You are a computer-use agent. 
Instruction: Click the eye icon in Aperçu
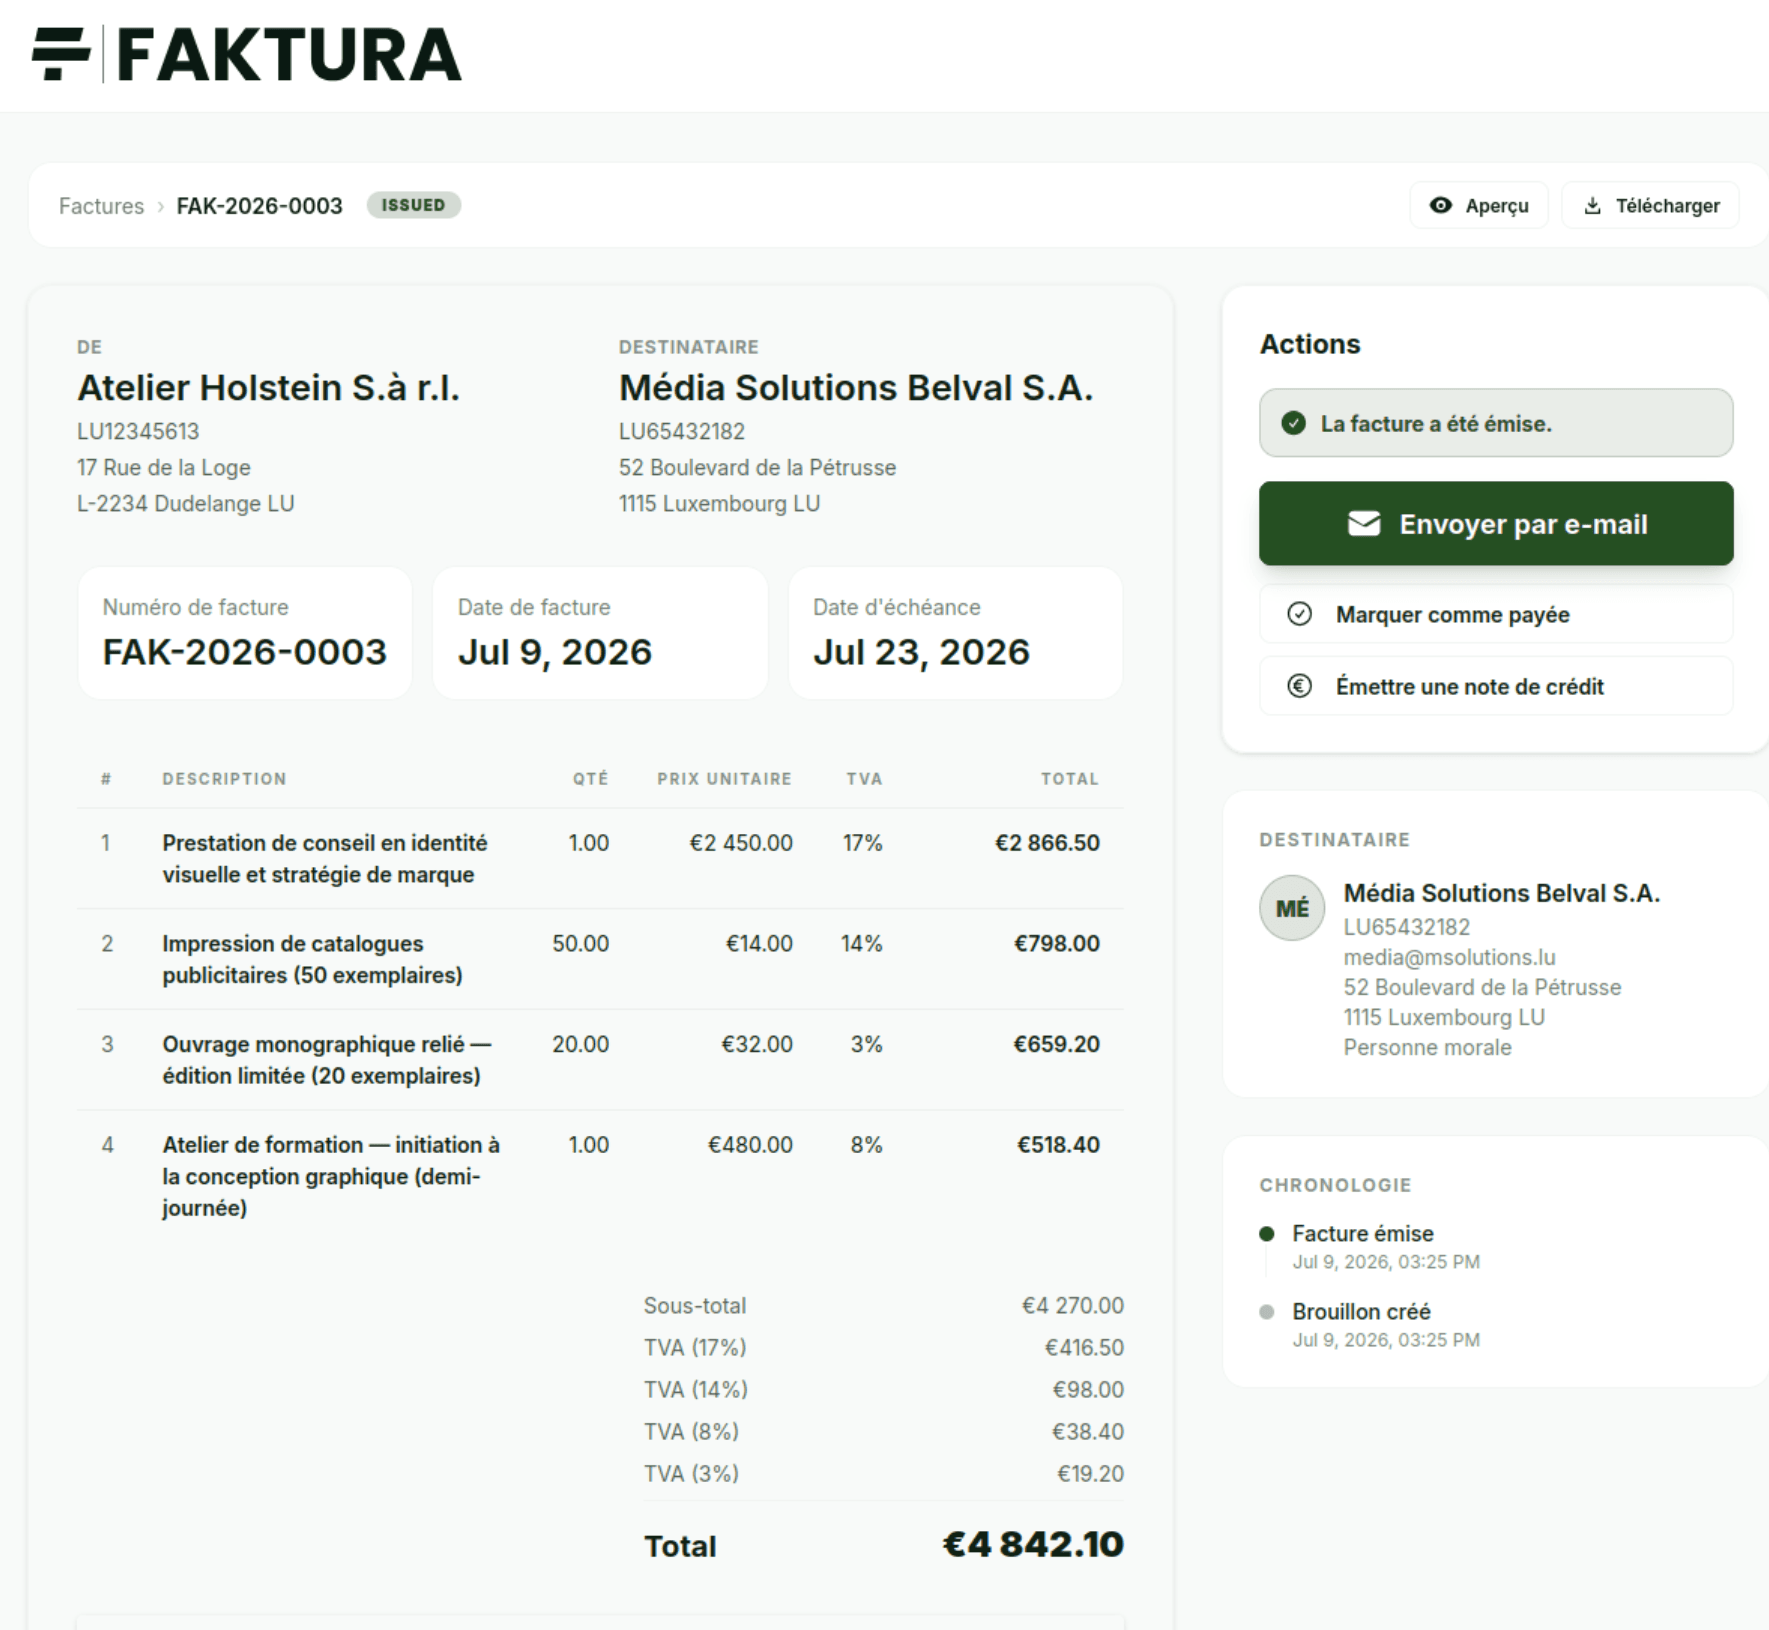tap(1440, 205)
